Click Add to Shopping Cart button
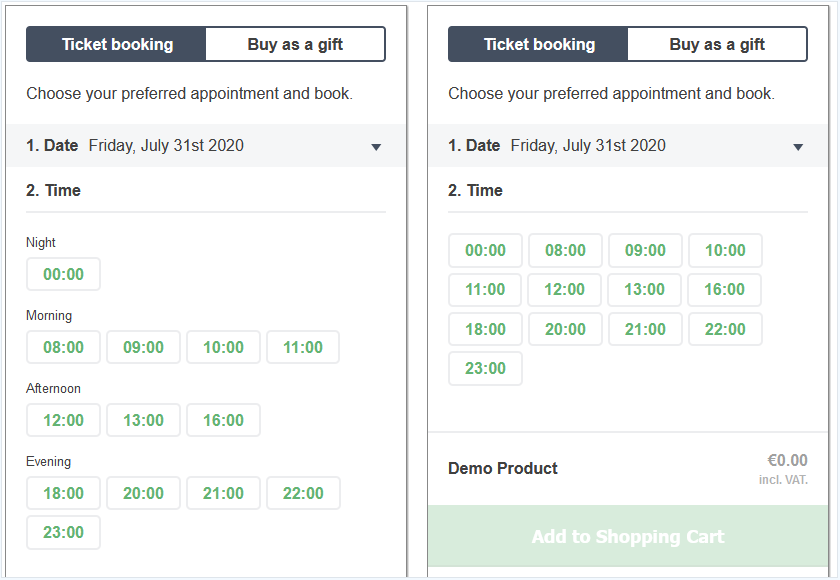Screen dimensions: 840x580 [x=628, y=536]
